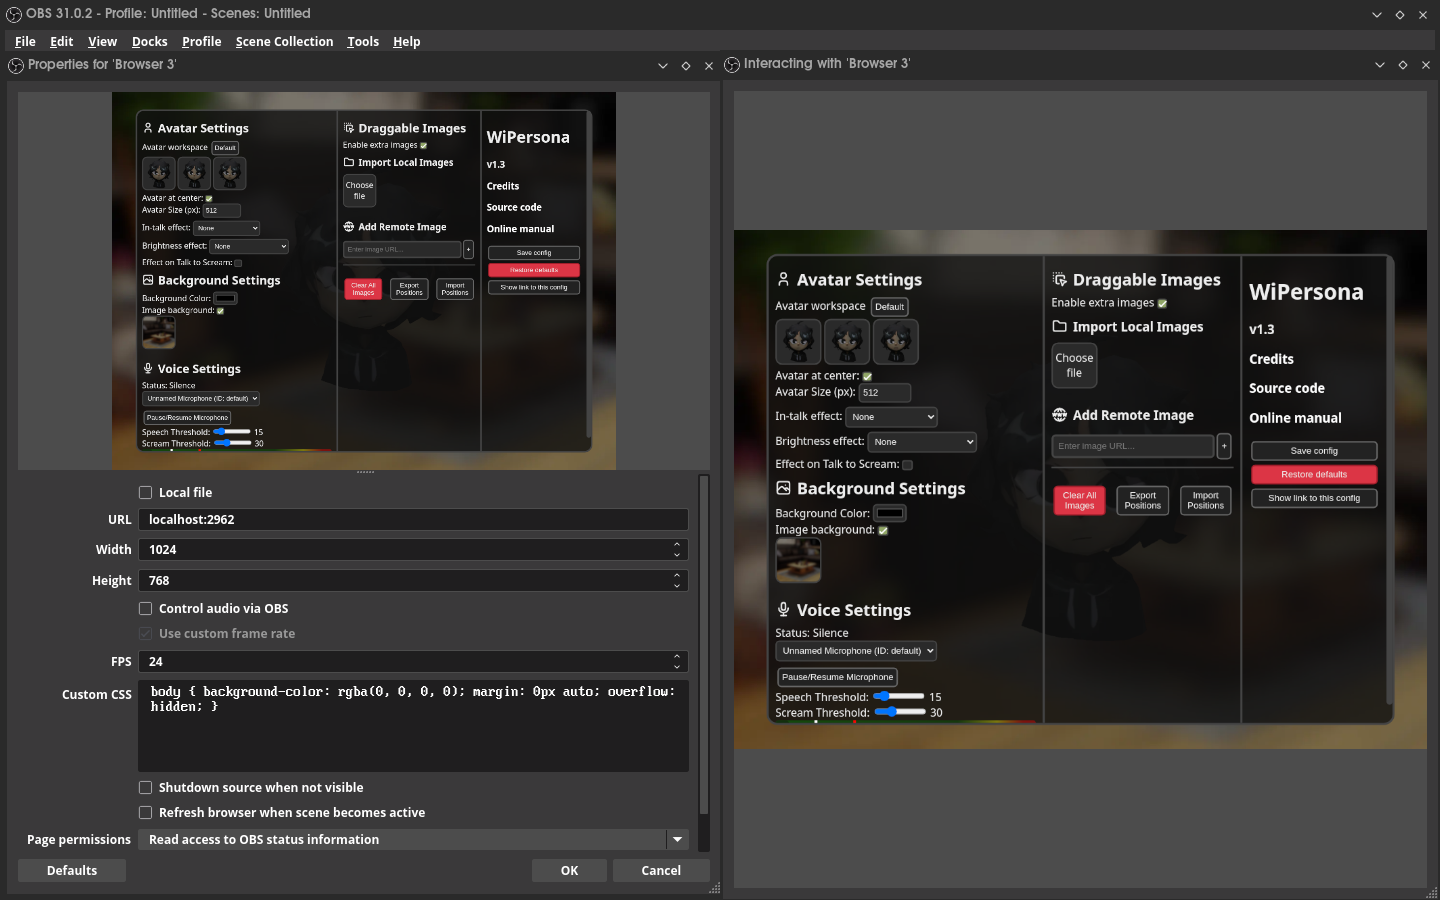The image size is (1440, 900).
Task: Click Pause/Resume Microphone in Interact window
Action: click(837, 677)
